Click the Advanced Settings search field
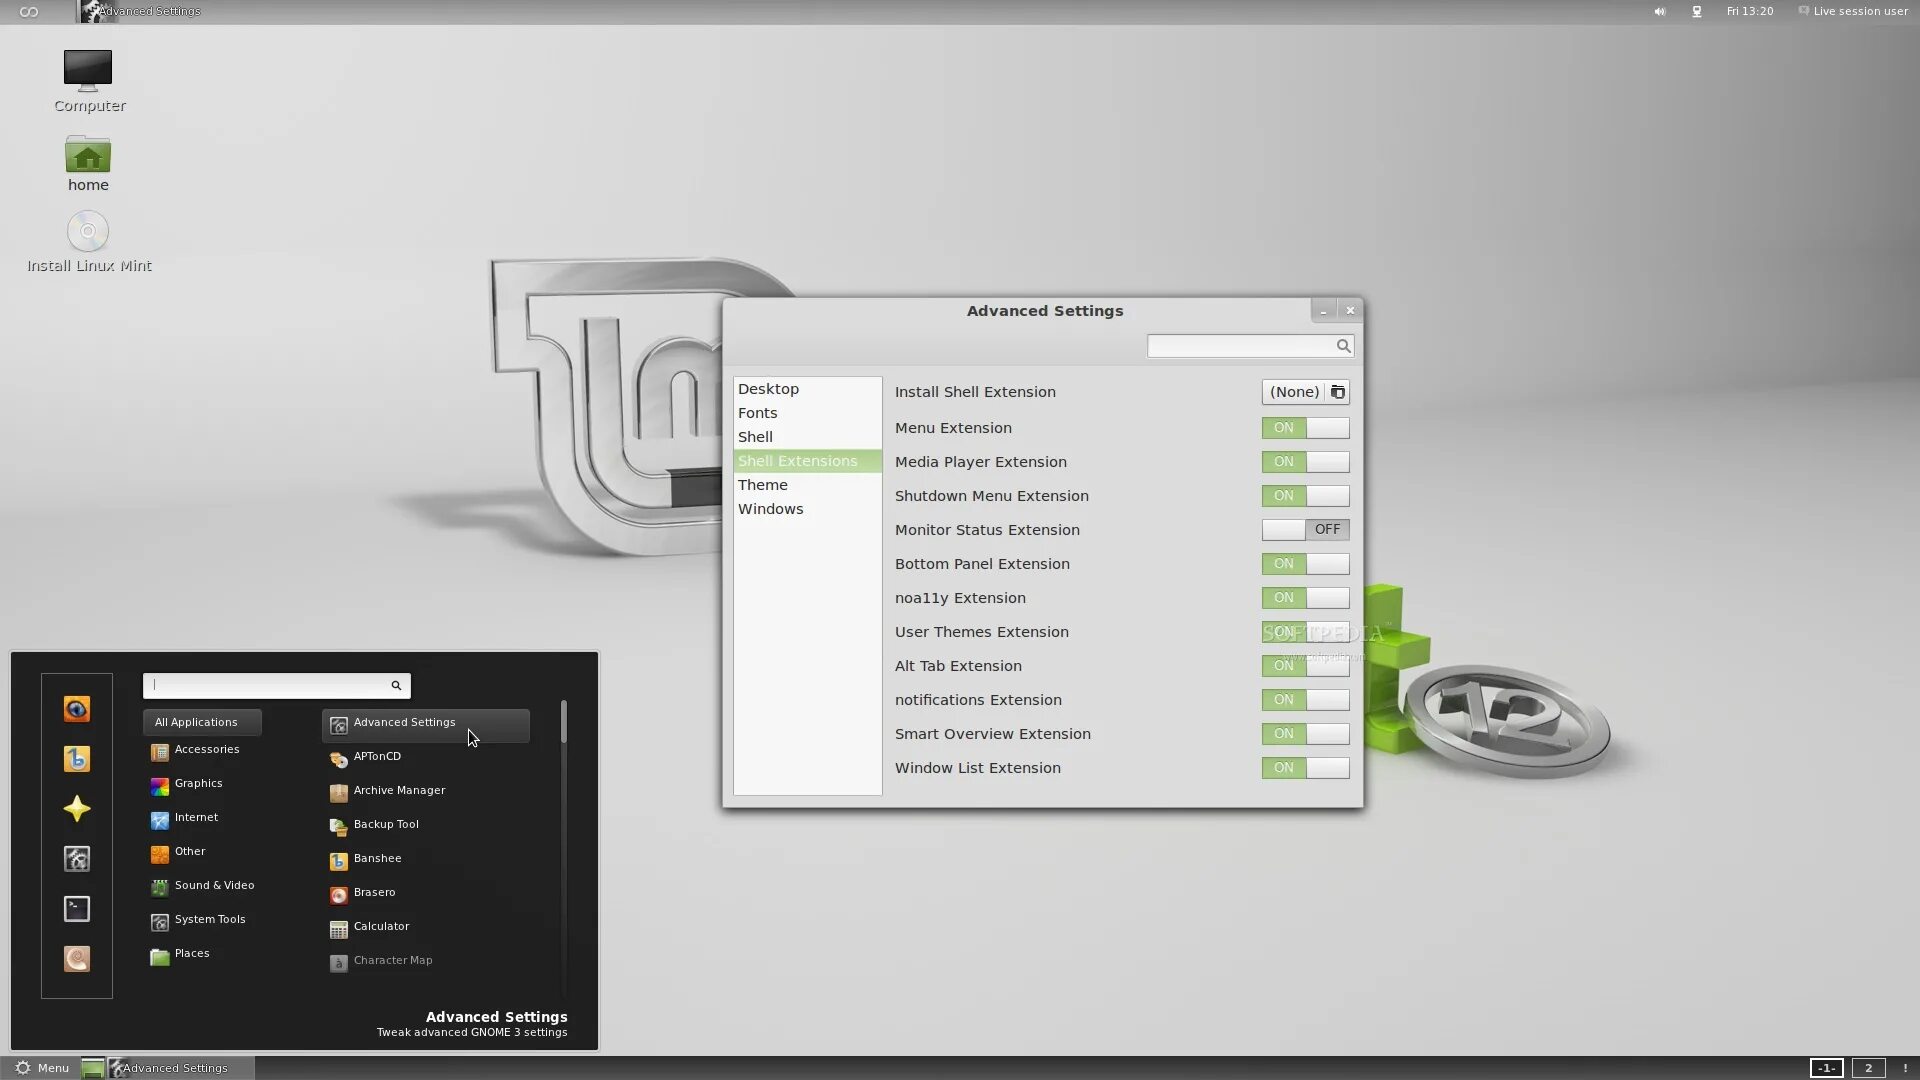 [1240, 346]
